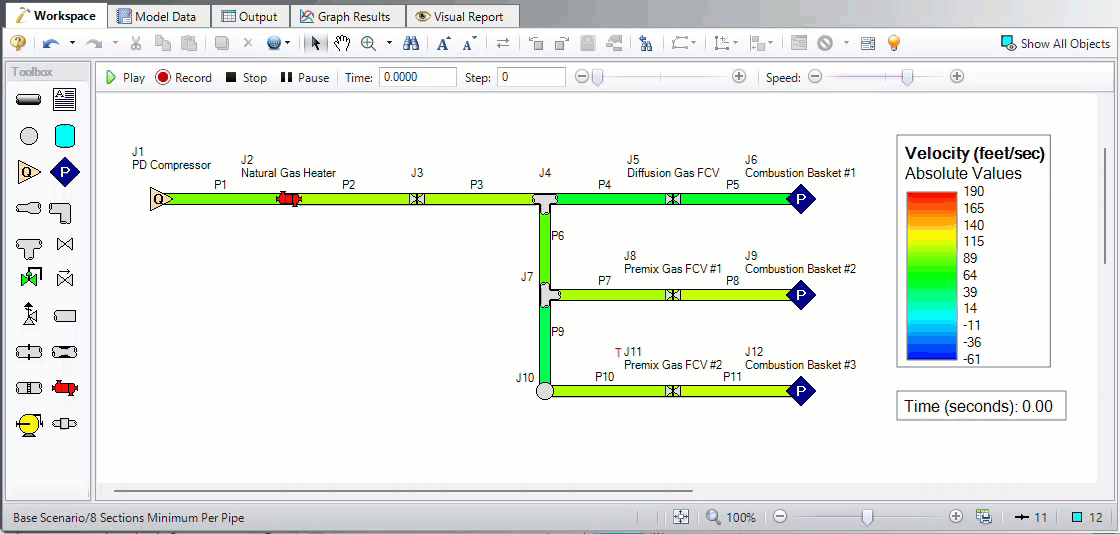Select the Tee junction tool
The width and height of the screenshot is (1120, 534).
[x=29, y=244]
